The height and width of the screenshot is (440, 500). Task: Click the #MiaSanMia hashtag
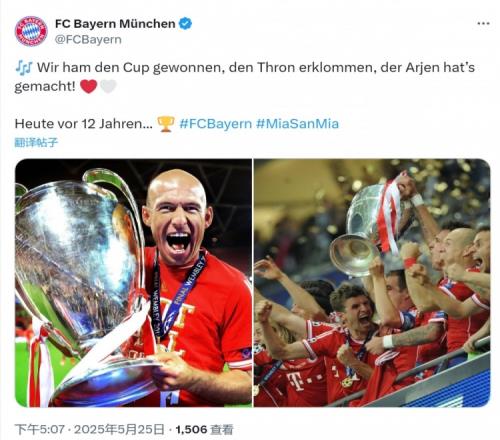(x=298, y=124)
